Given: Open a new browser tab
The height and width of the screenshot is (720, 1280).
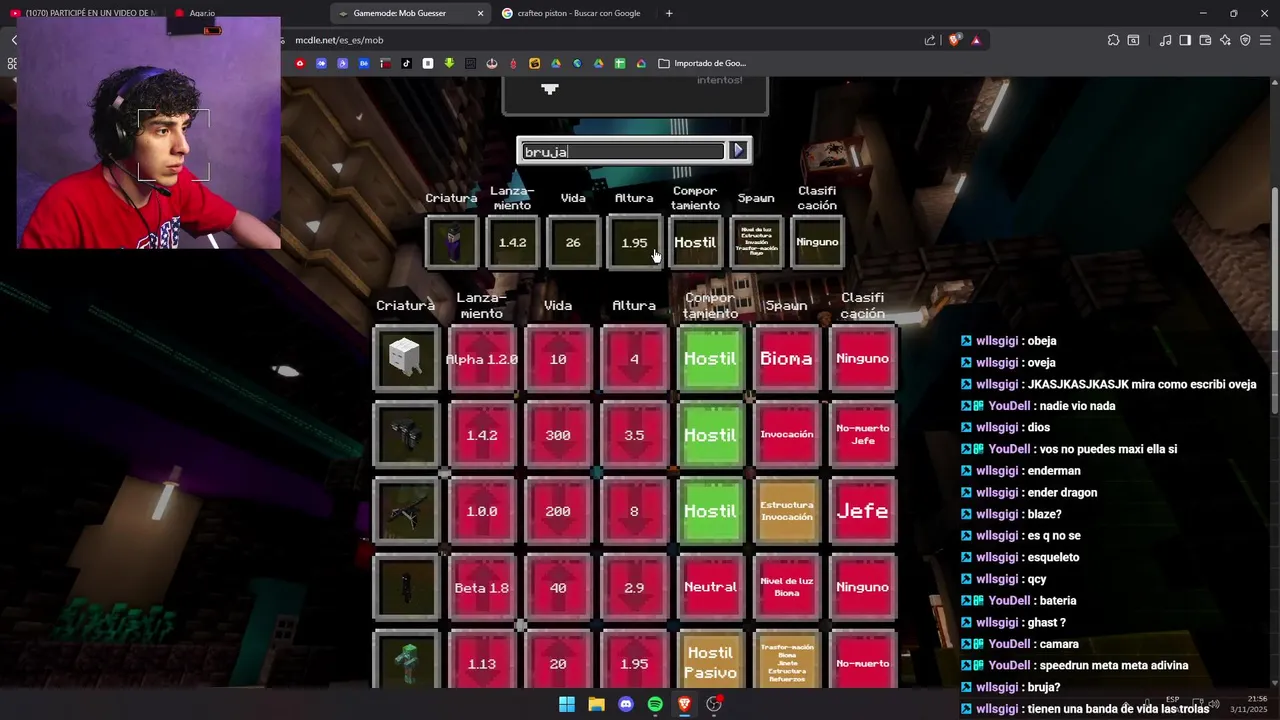Looking at the screenshot, I should 669,13.
